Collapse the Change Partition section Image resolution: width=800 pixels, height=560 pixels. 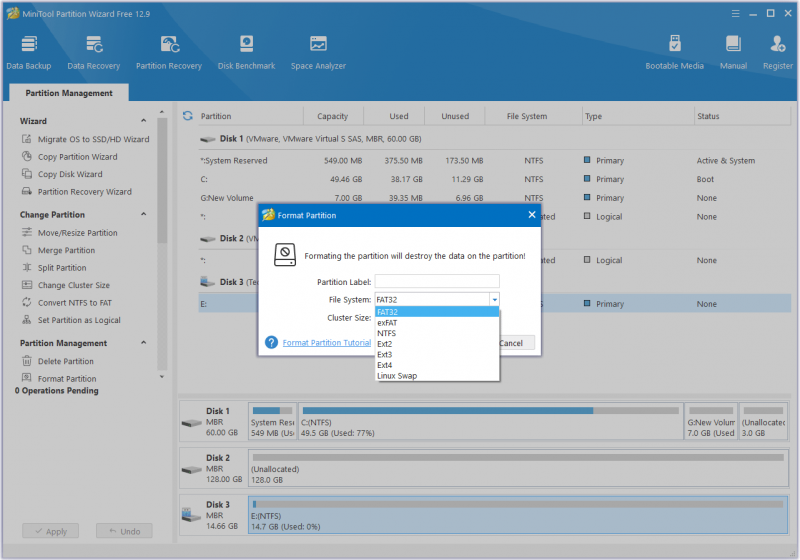[143, 214]
